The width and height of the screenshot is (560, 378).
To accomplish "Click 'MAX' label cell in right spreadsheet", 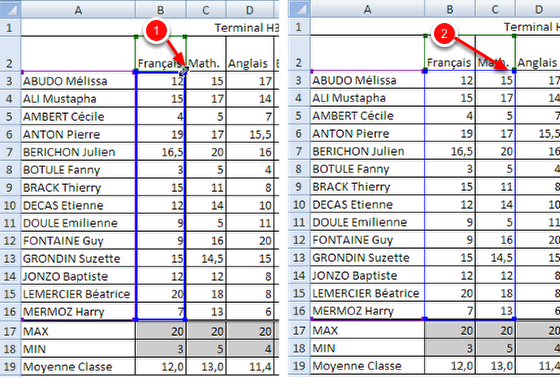I will click(368, 330).
